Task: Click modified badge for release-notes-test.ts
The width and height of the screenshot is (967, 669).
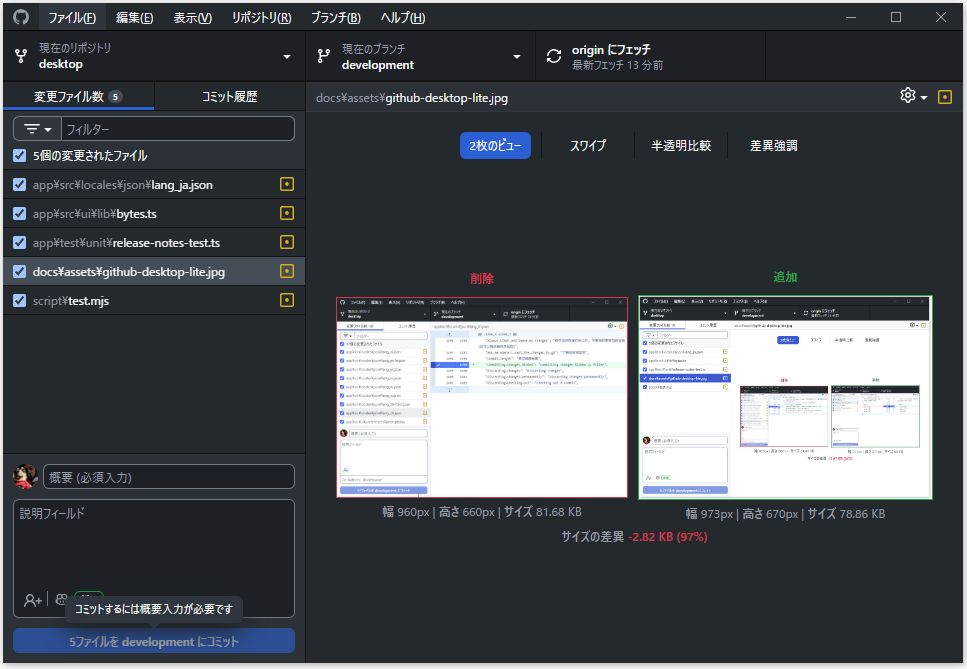Action: pos(287,242)
